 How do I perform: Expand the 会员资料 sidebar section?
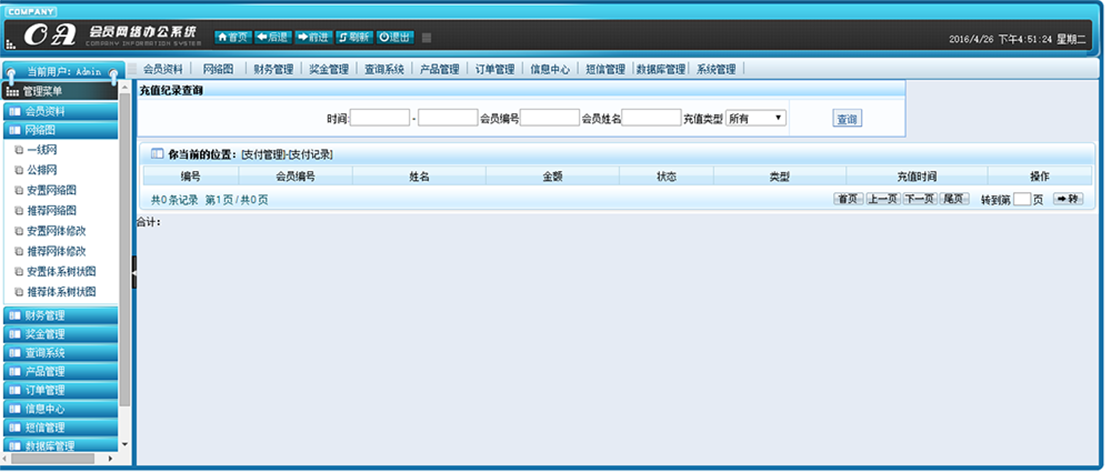pos(61,111)
